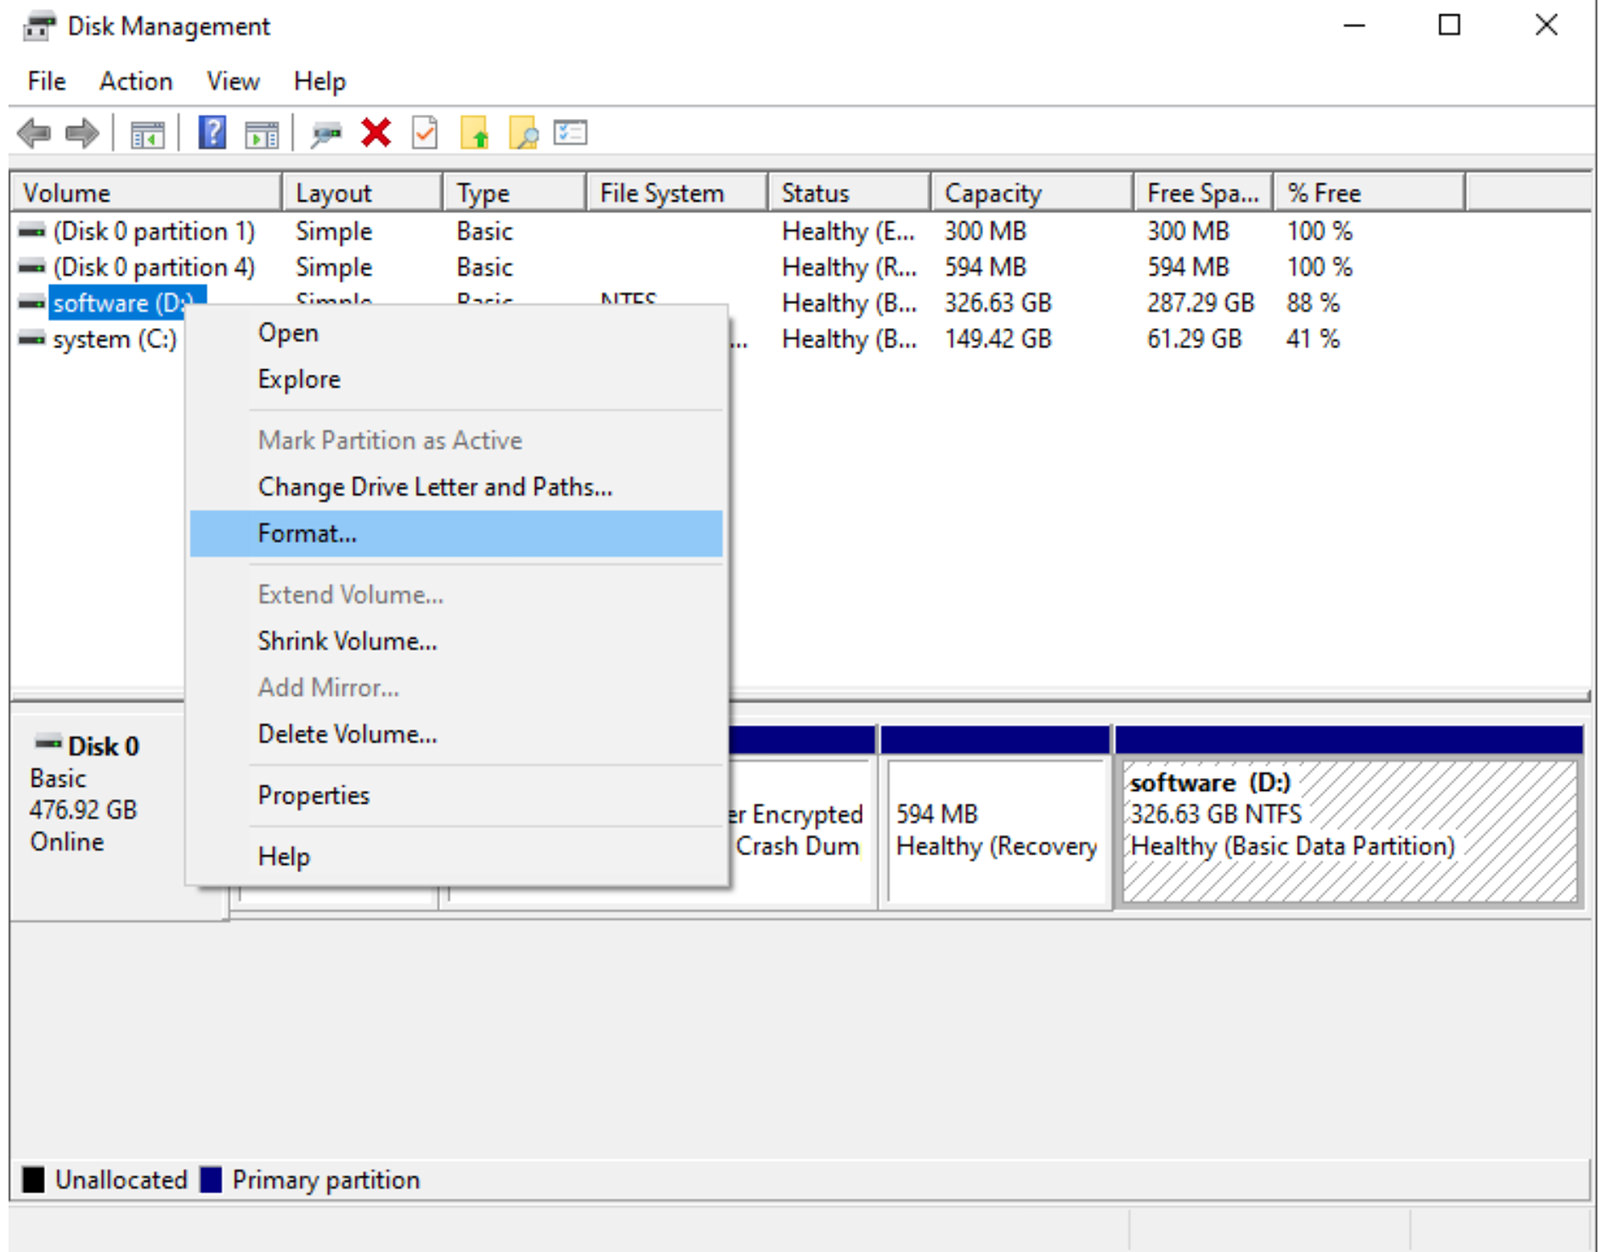The width and height of the screenshot is (1600, 1252).
Task: Click the Back arrow toolbar icon
Action: pos(34,133)
